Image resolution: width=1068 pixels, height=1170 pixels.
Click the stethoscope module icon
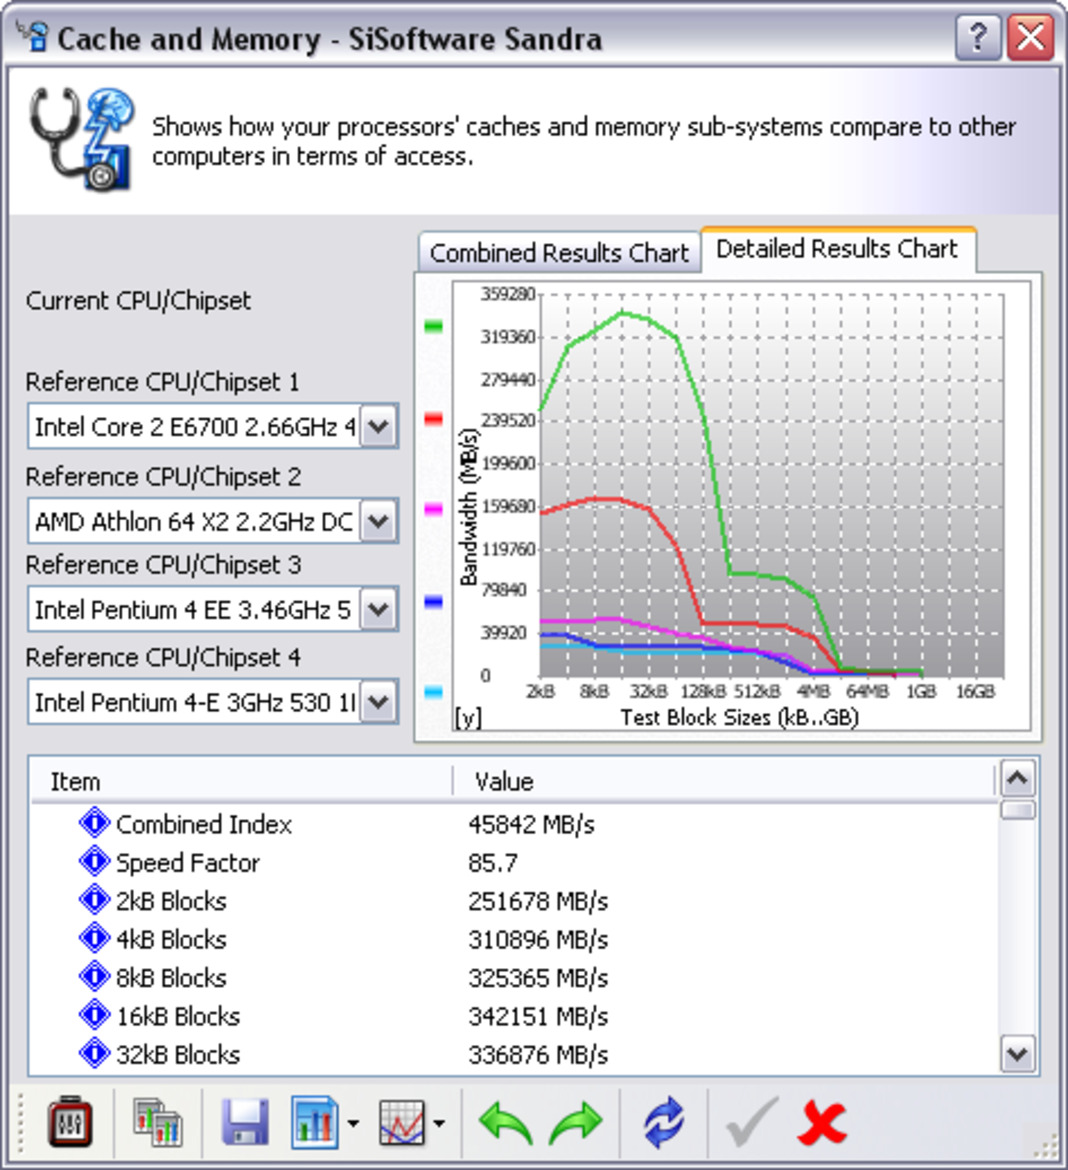tap(83, 138)
